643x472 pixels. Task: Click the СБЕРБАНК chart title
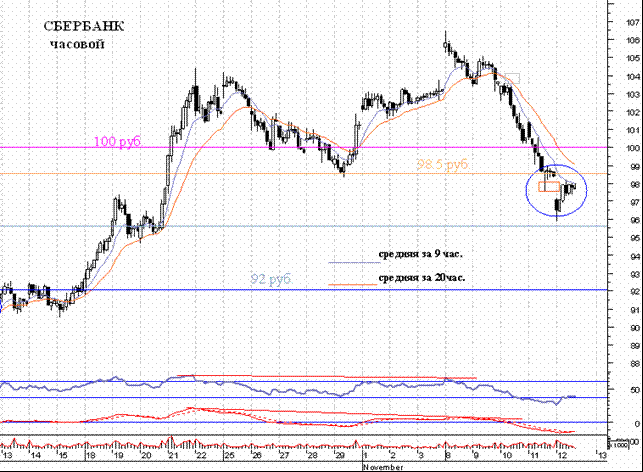[84, 26]
